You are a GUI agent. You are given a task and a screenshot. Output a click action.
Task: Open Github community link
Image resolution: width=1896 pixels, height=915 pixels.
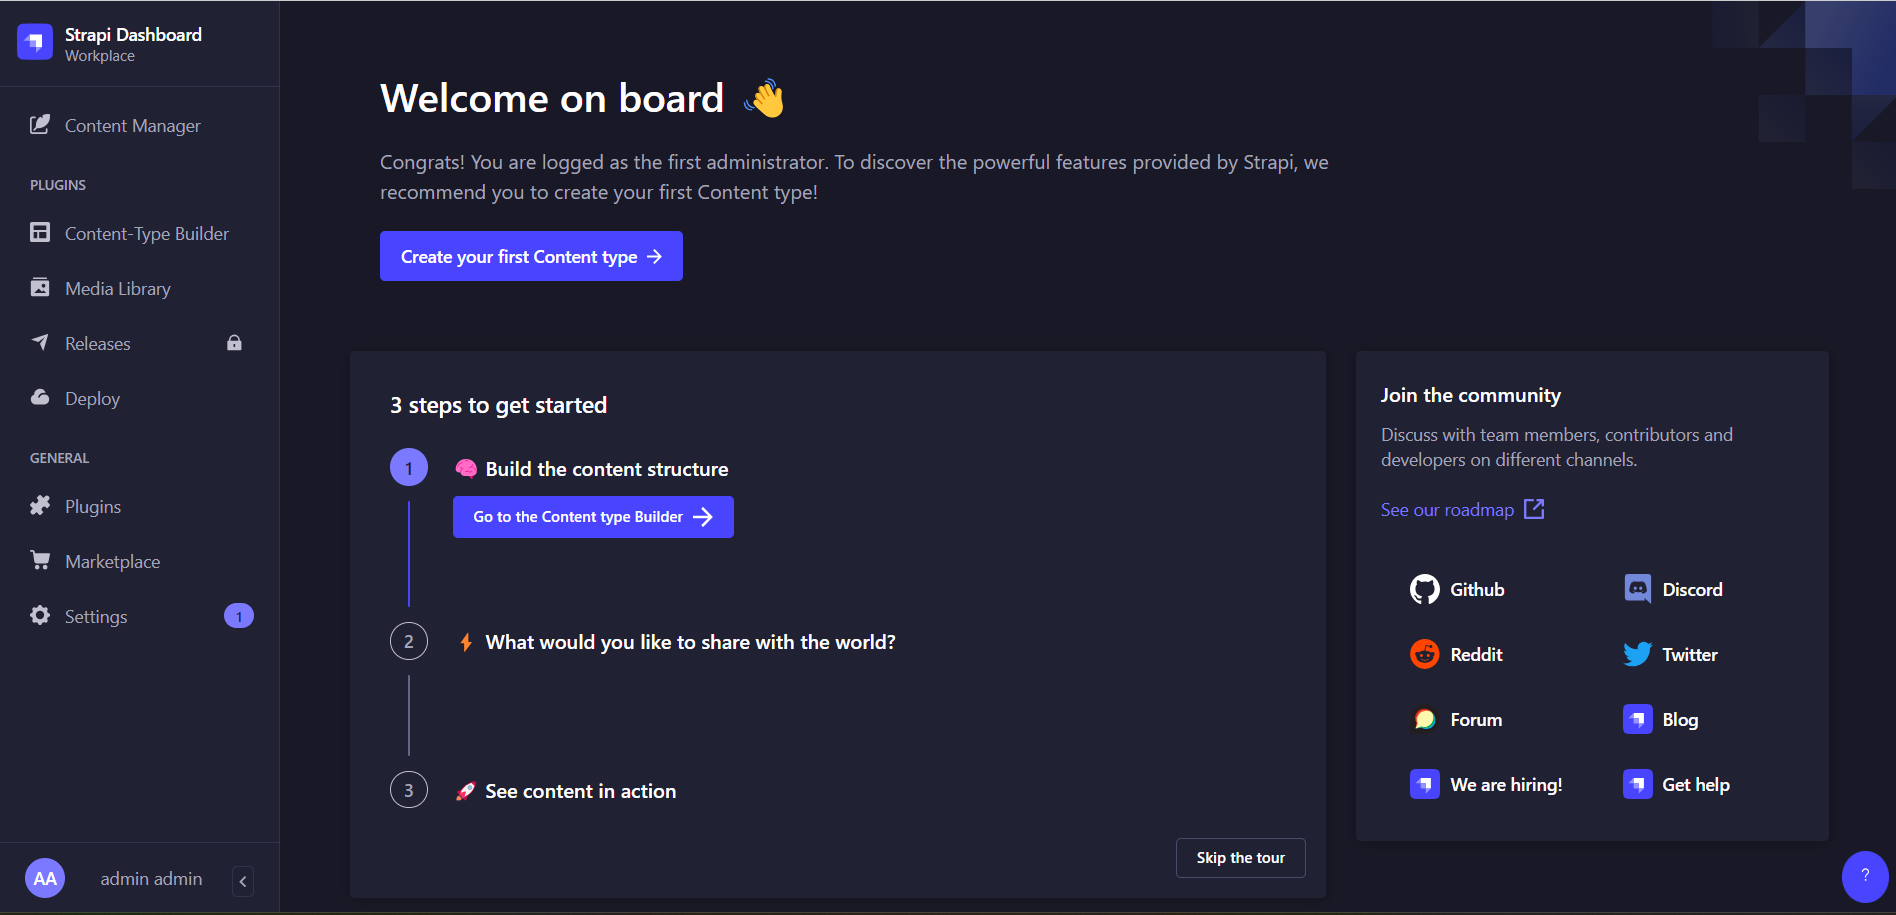click(1458, 590)
